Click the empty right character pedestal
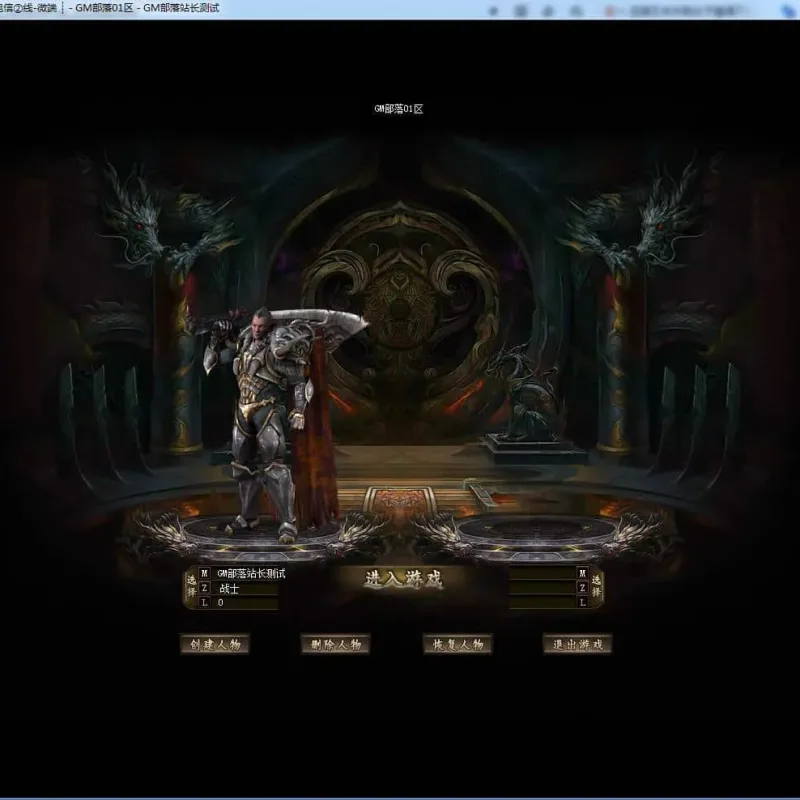This screenshot has height=800, width=800. (536, 531)
